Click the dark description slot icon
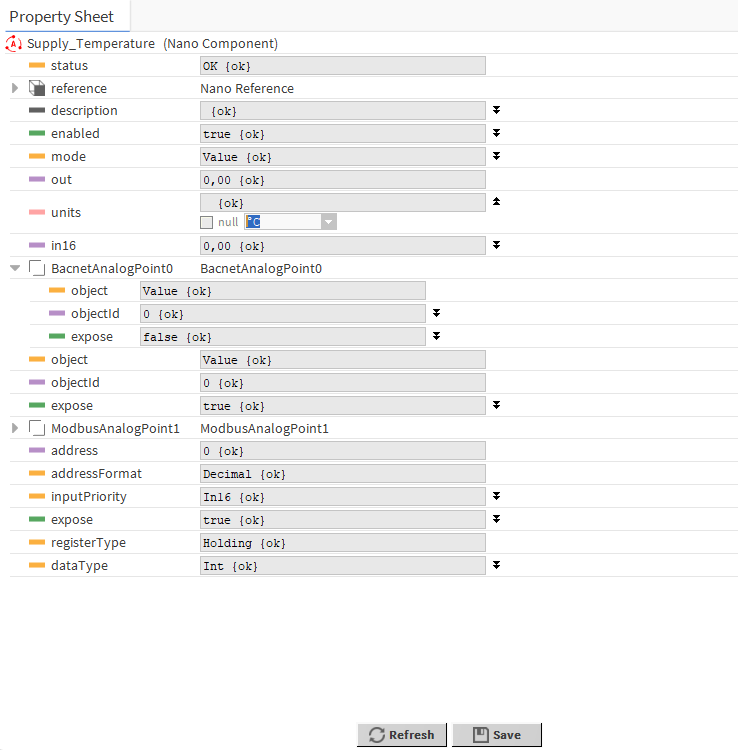 tap(37, 111)
